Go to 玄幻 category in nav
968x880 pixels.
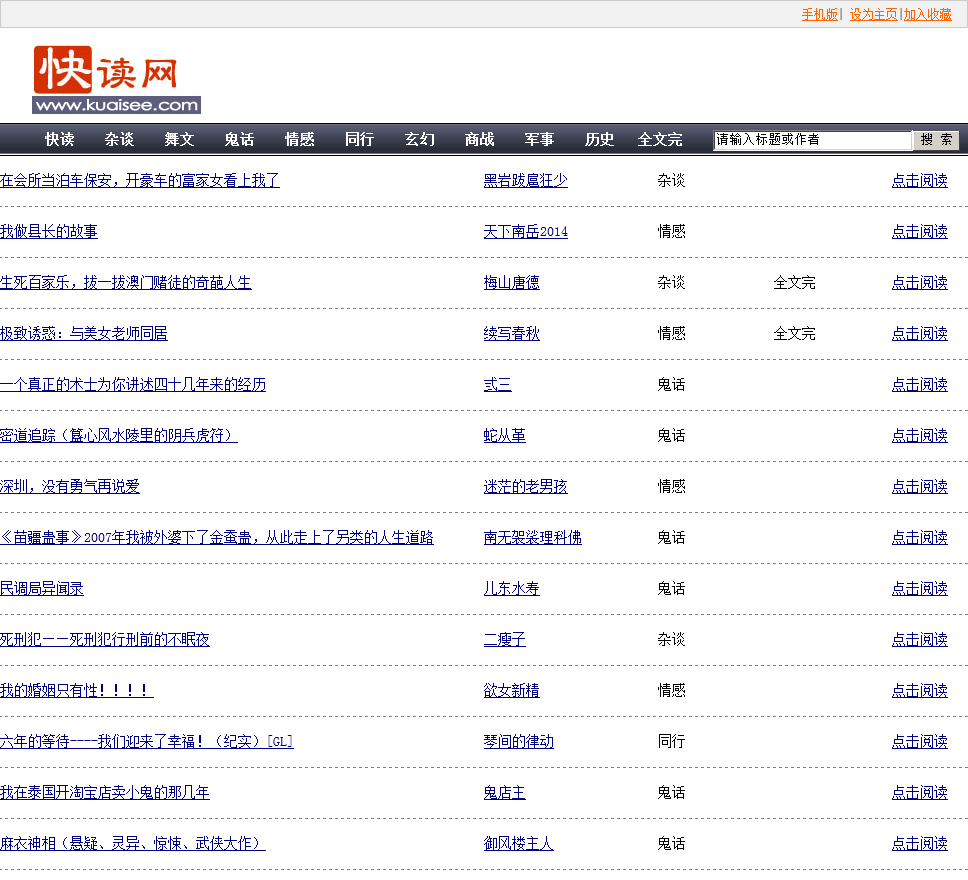pyautogui.click(x=419, y=140)
